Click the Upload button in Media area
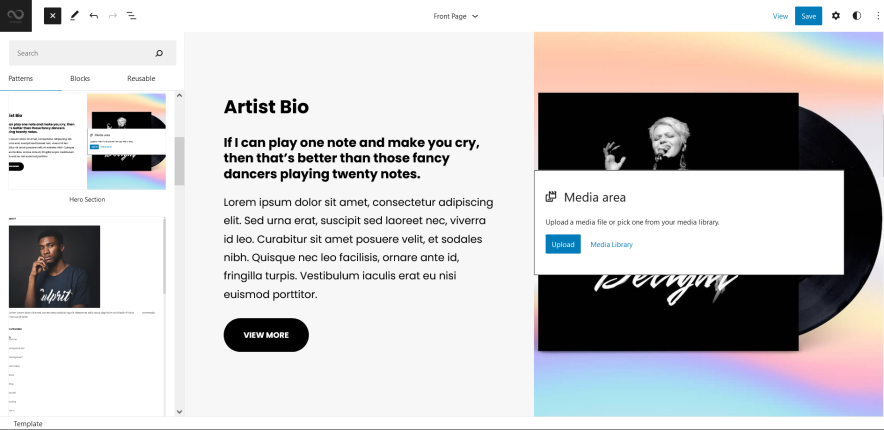This screenshot has width=884, height=430. (x=563, y=244)
